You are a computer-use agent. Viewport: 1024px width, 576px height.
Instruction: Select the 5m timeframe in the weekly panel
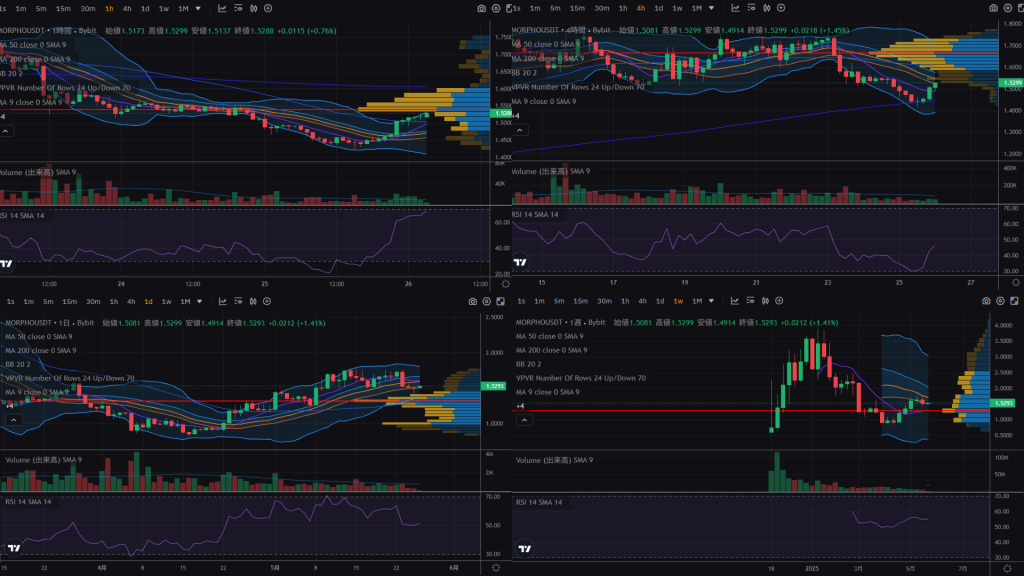[559, 300]
